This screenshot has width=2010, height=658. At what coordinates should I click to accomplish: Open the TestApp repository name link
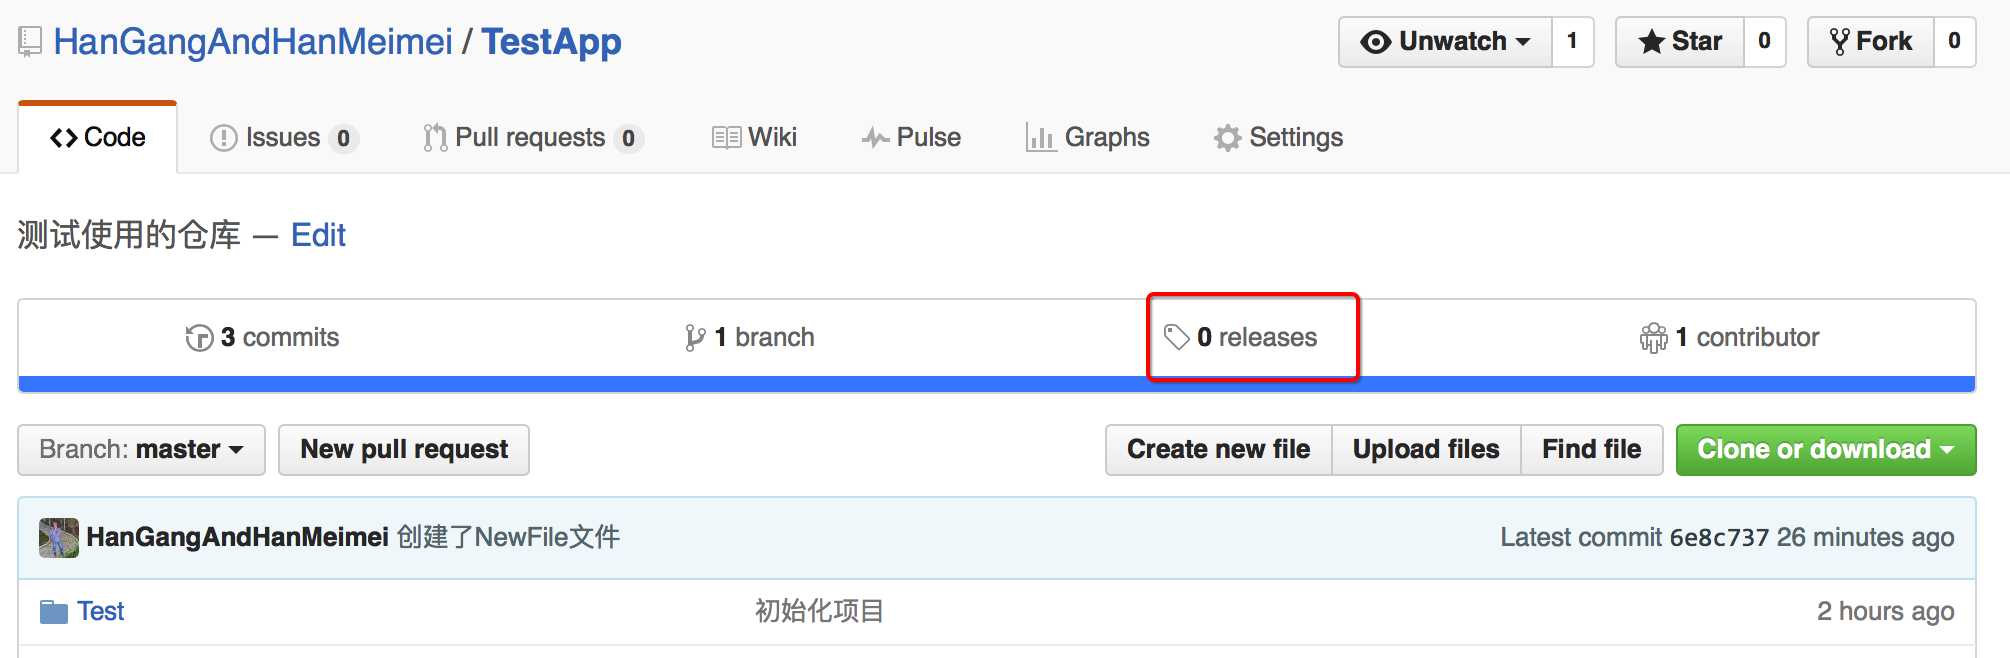click(551, 42)
